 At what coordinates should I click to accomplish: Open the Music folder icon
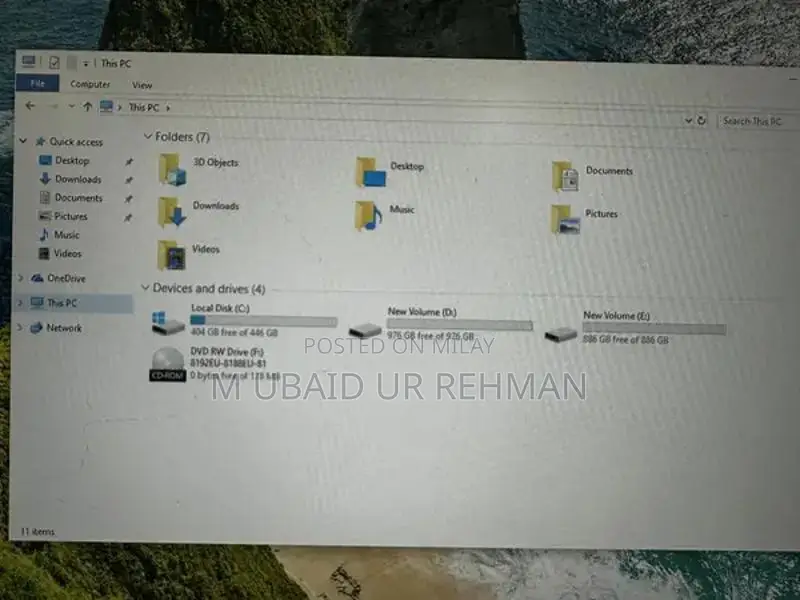[368, 215]
